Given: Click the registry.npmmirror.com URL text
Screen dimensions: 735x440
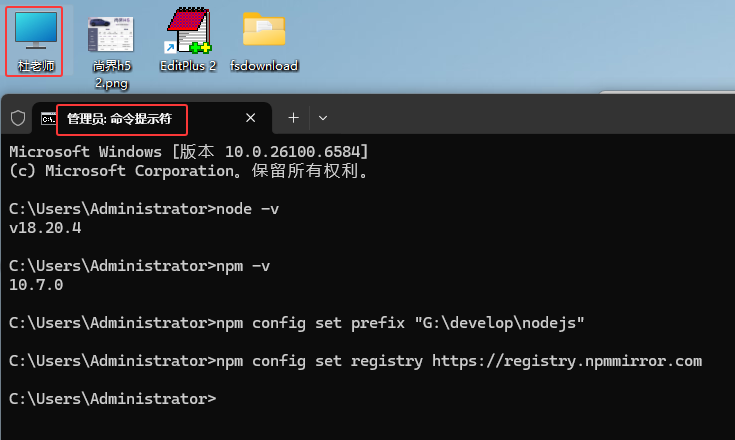Looking at the screenshot, I should 566,361.
